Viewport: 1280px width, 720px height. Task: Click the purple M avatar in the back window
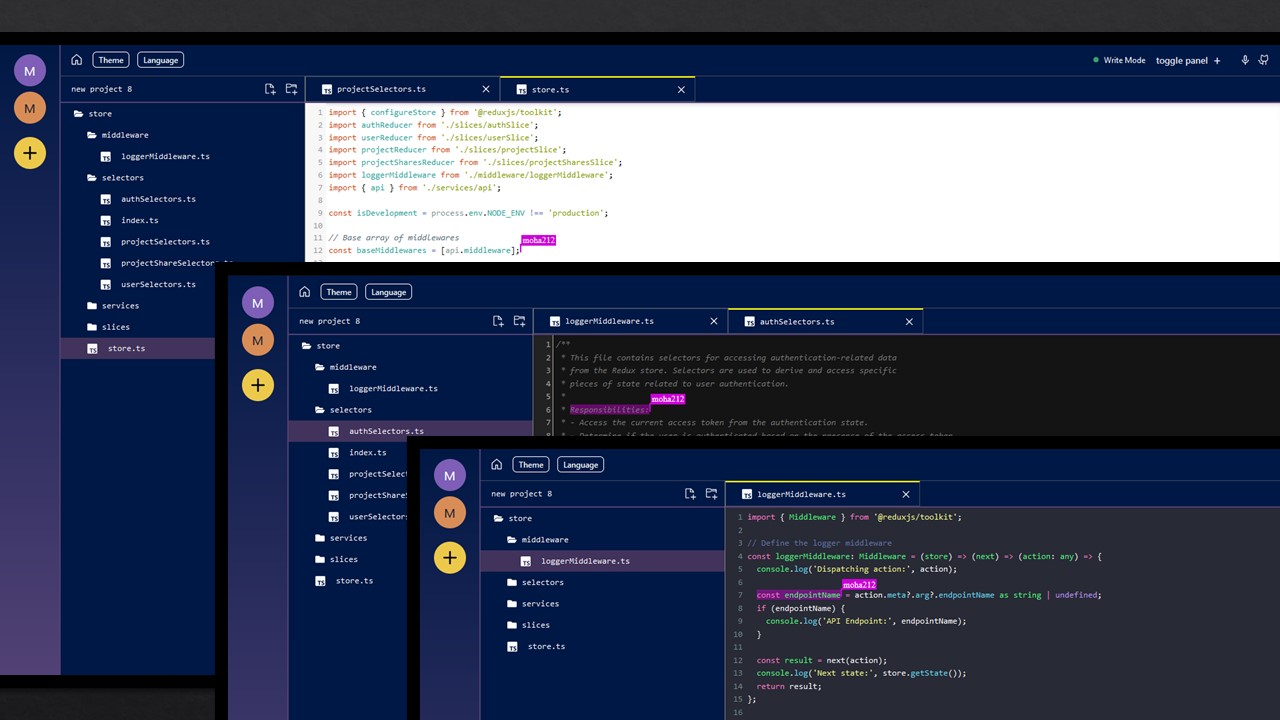tap(30, 70)
